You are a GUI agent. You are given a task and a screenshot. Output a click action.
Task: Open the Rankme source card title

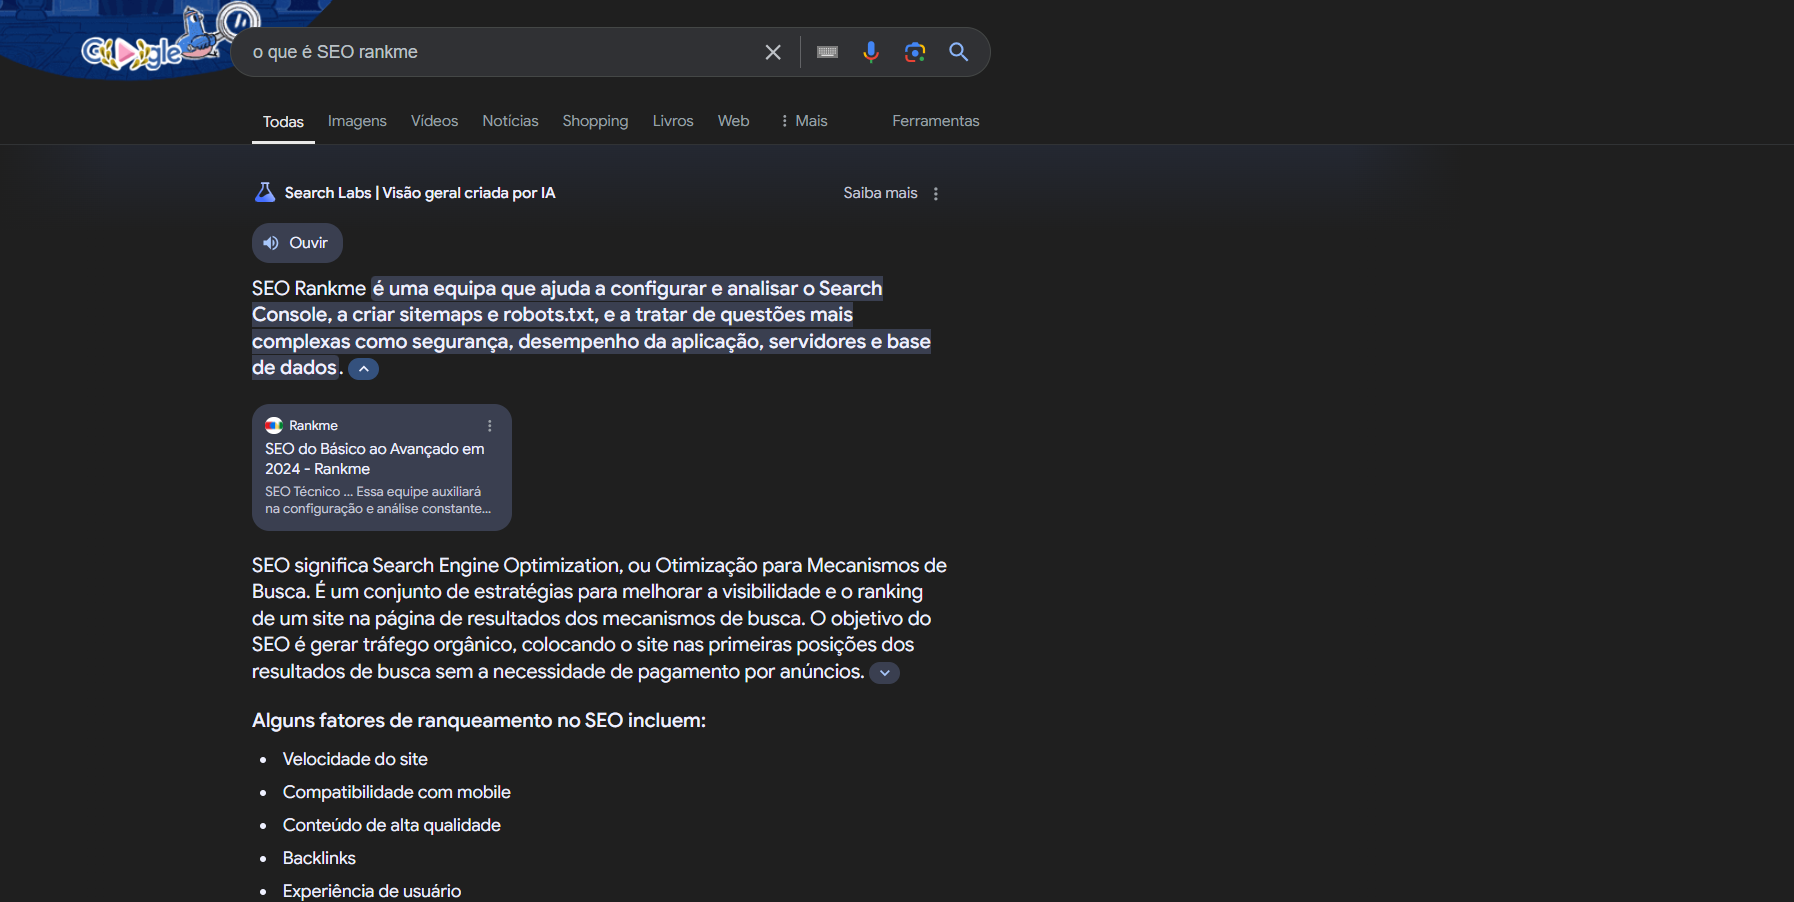point(375,459)
